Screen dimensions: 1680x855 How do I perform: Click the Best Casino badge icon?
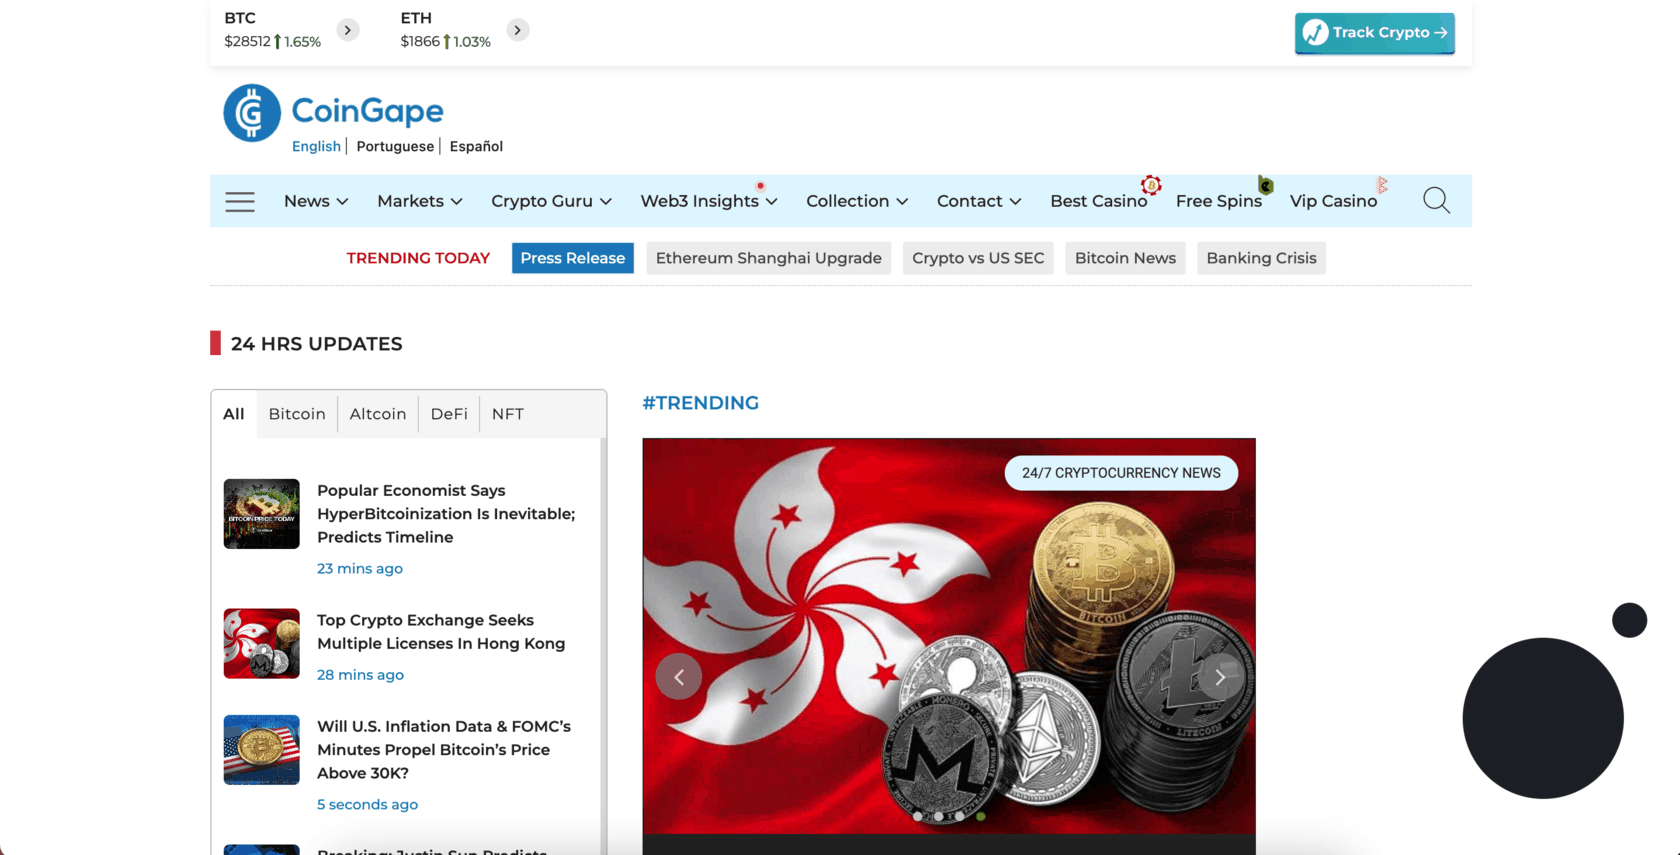click(1151, 185)
